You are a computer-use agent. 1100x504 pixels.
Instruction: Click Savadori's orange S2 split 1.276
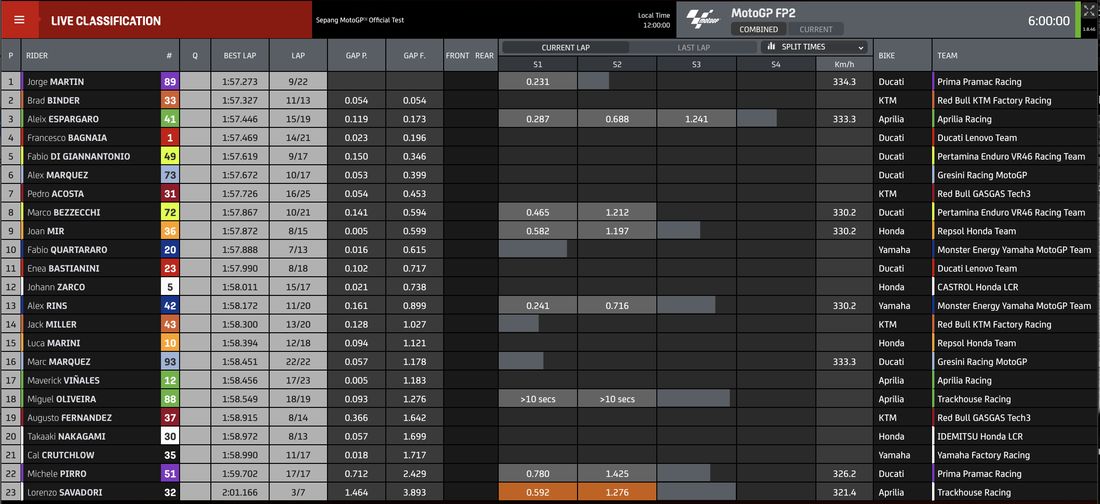[617, 492]
